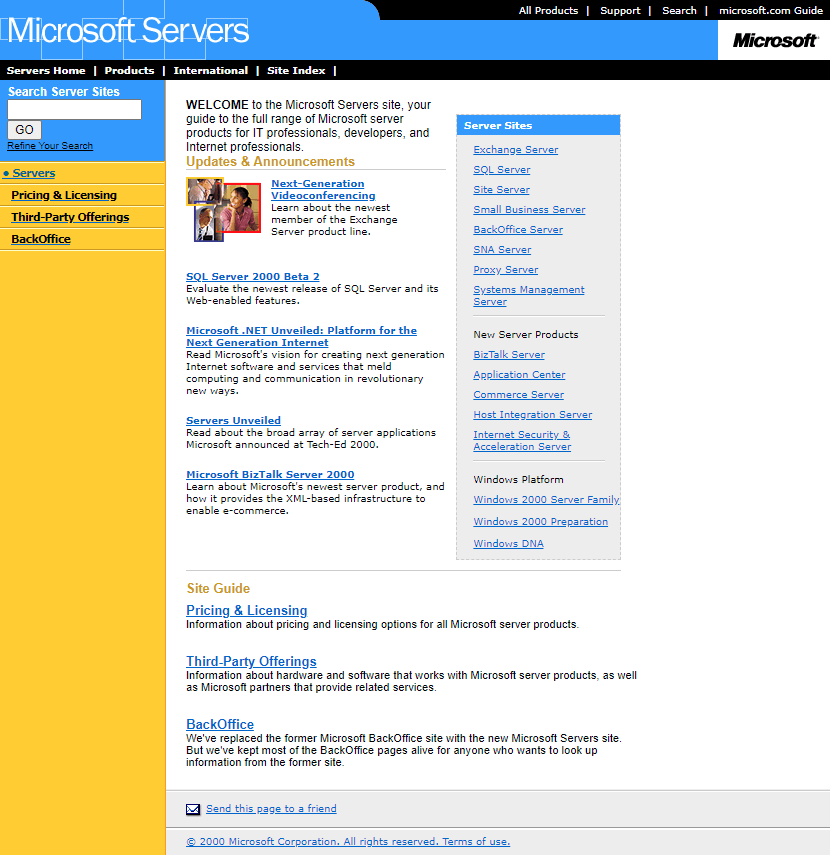This screenshot has width=830, height=855.
Task: Open the Servers Unveiled link
Action: click(233, 420)
